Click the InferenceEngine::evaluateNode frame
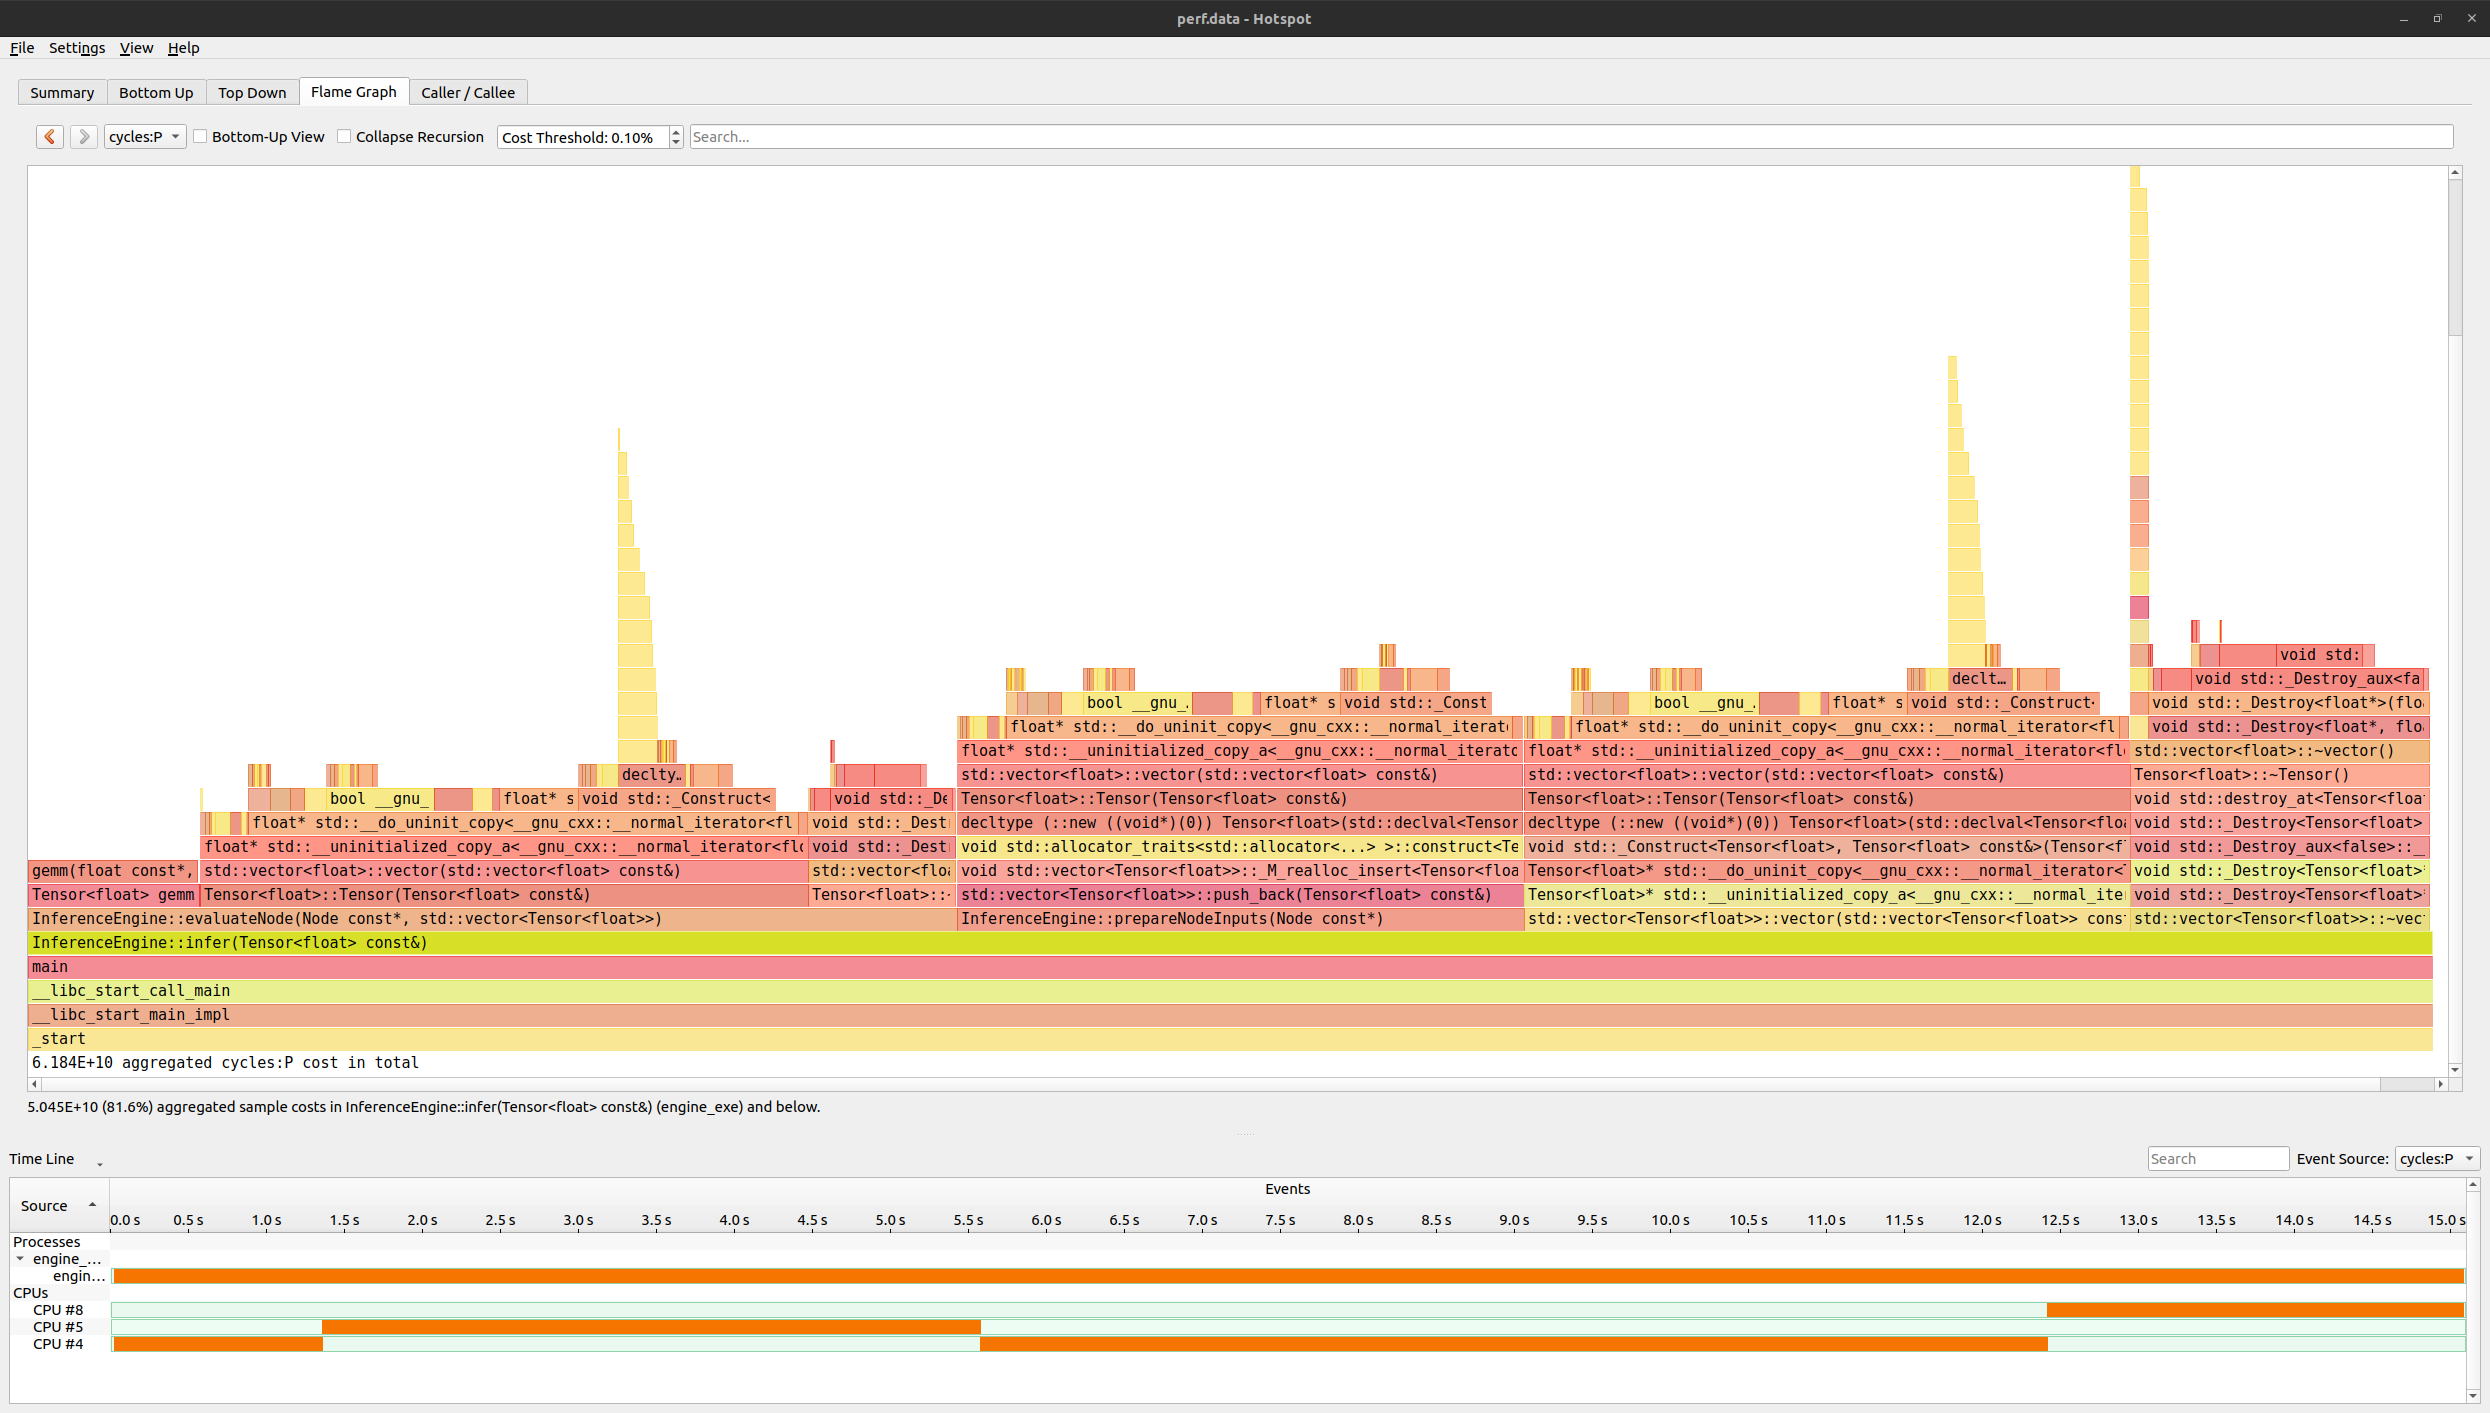The image size is (2490, 1413). click(x=492, y=918)
